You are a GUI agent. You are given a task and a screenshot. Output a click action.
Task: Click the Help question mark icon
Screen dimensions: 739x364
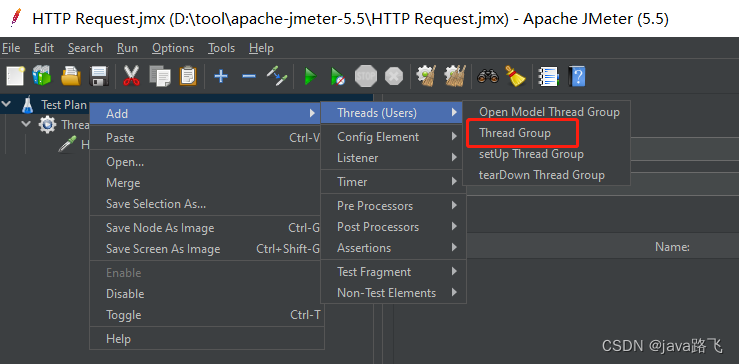pyautogui.click(x=577, y=75)
